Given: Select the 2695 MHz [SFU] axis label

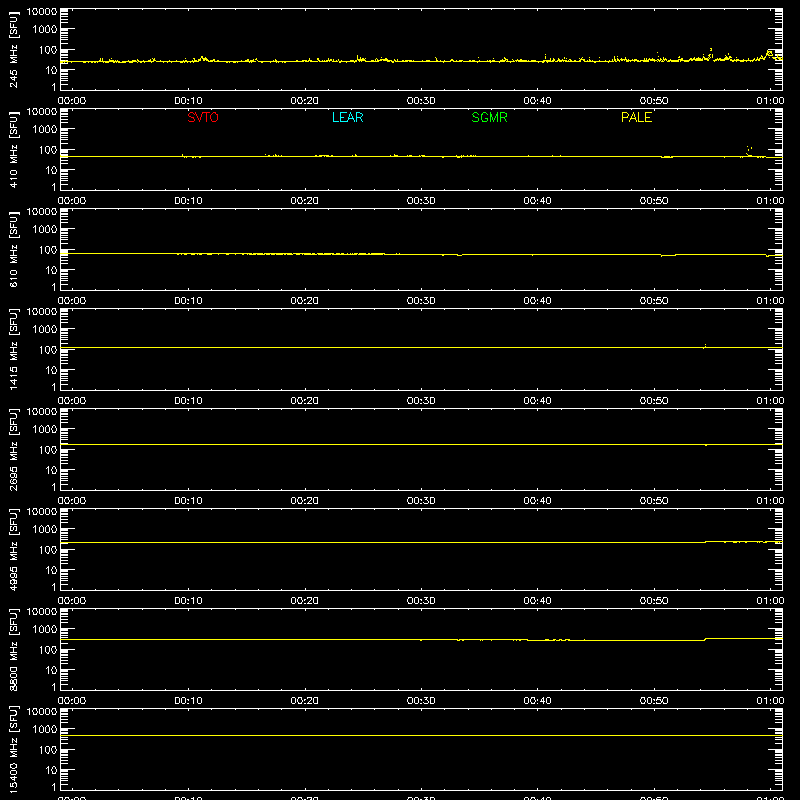Looking at the screenshot, I should (13, 449).
